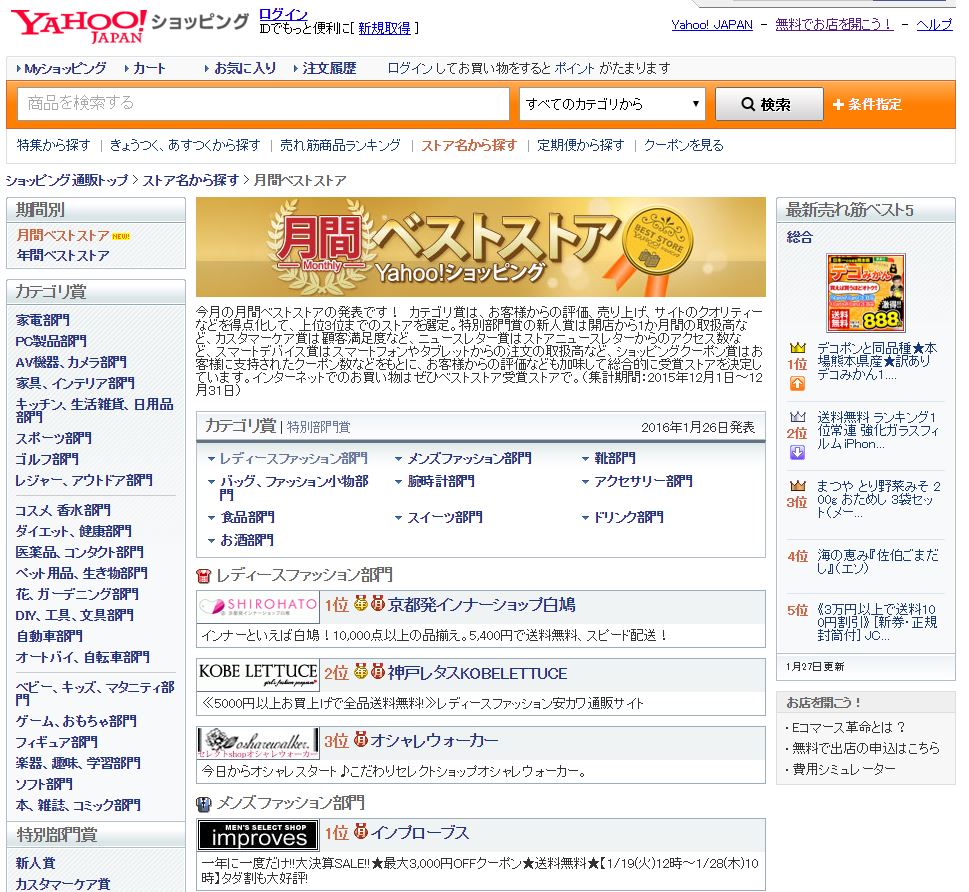Select きょうつく、あすつくから探す tab
The width and height of the screenshot is (969, 892).
point(185,145)
